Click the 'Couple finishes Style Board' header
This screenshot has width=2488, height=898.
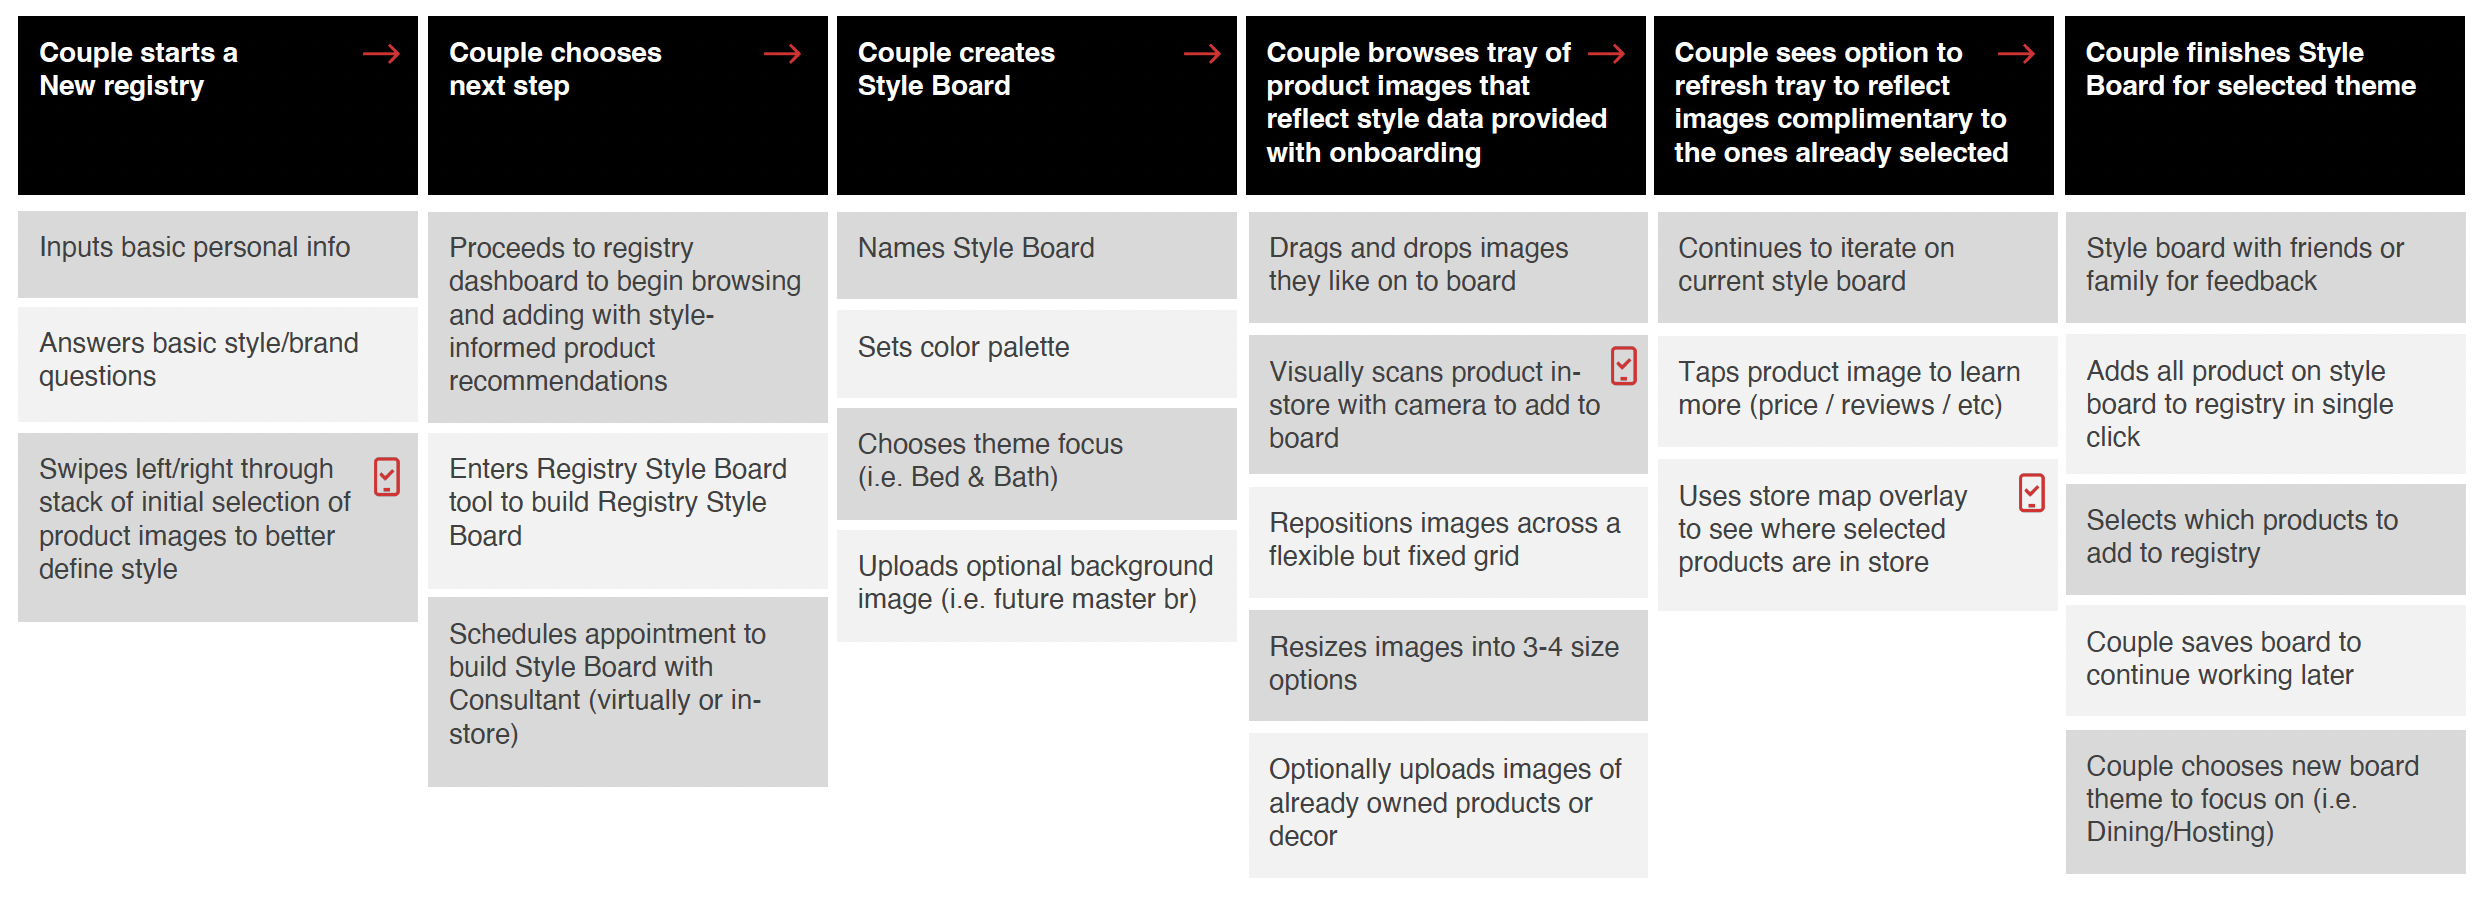(2265, 105)
